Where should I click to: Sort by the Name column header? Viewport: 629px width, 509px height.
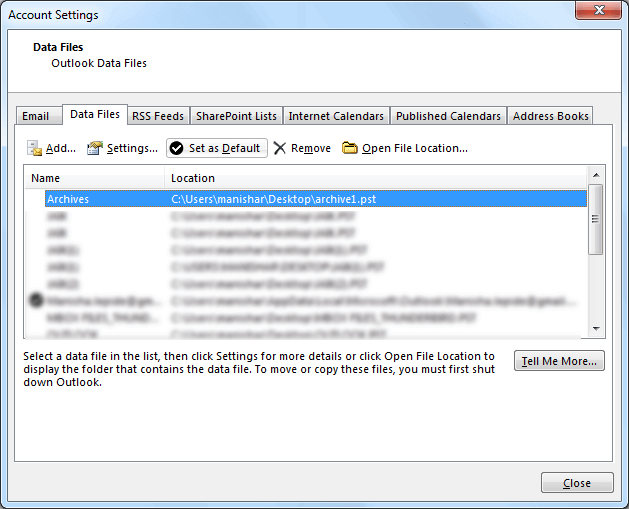point(95,178)
